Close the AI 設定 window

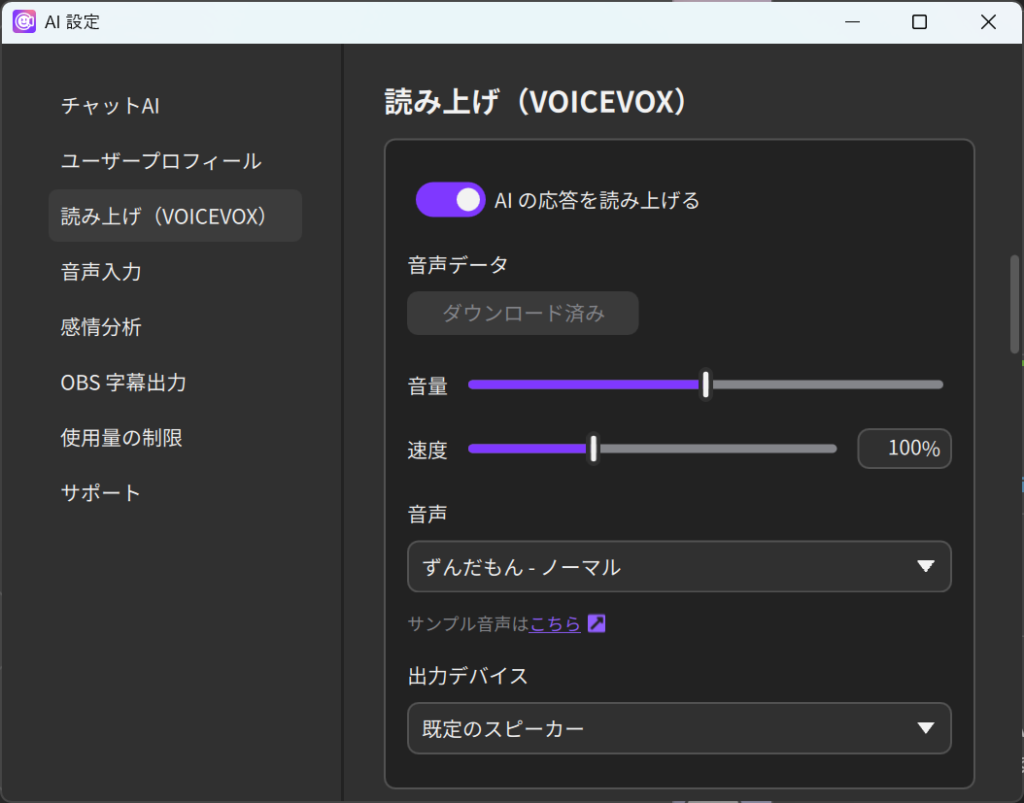pyautogui.click(x=988, y=22)
